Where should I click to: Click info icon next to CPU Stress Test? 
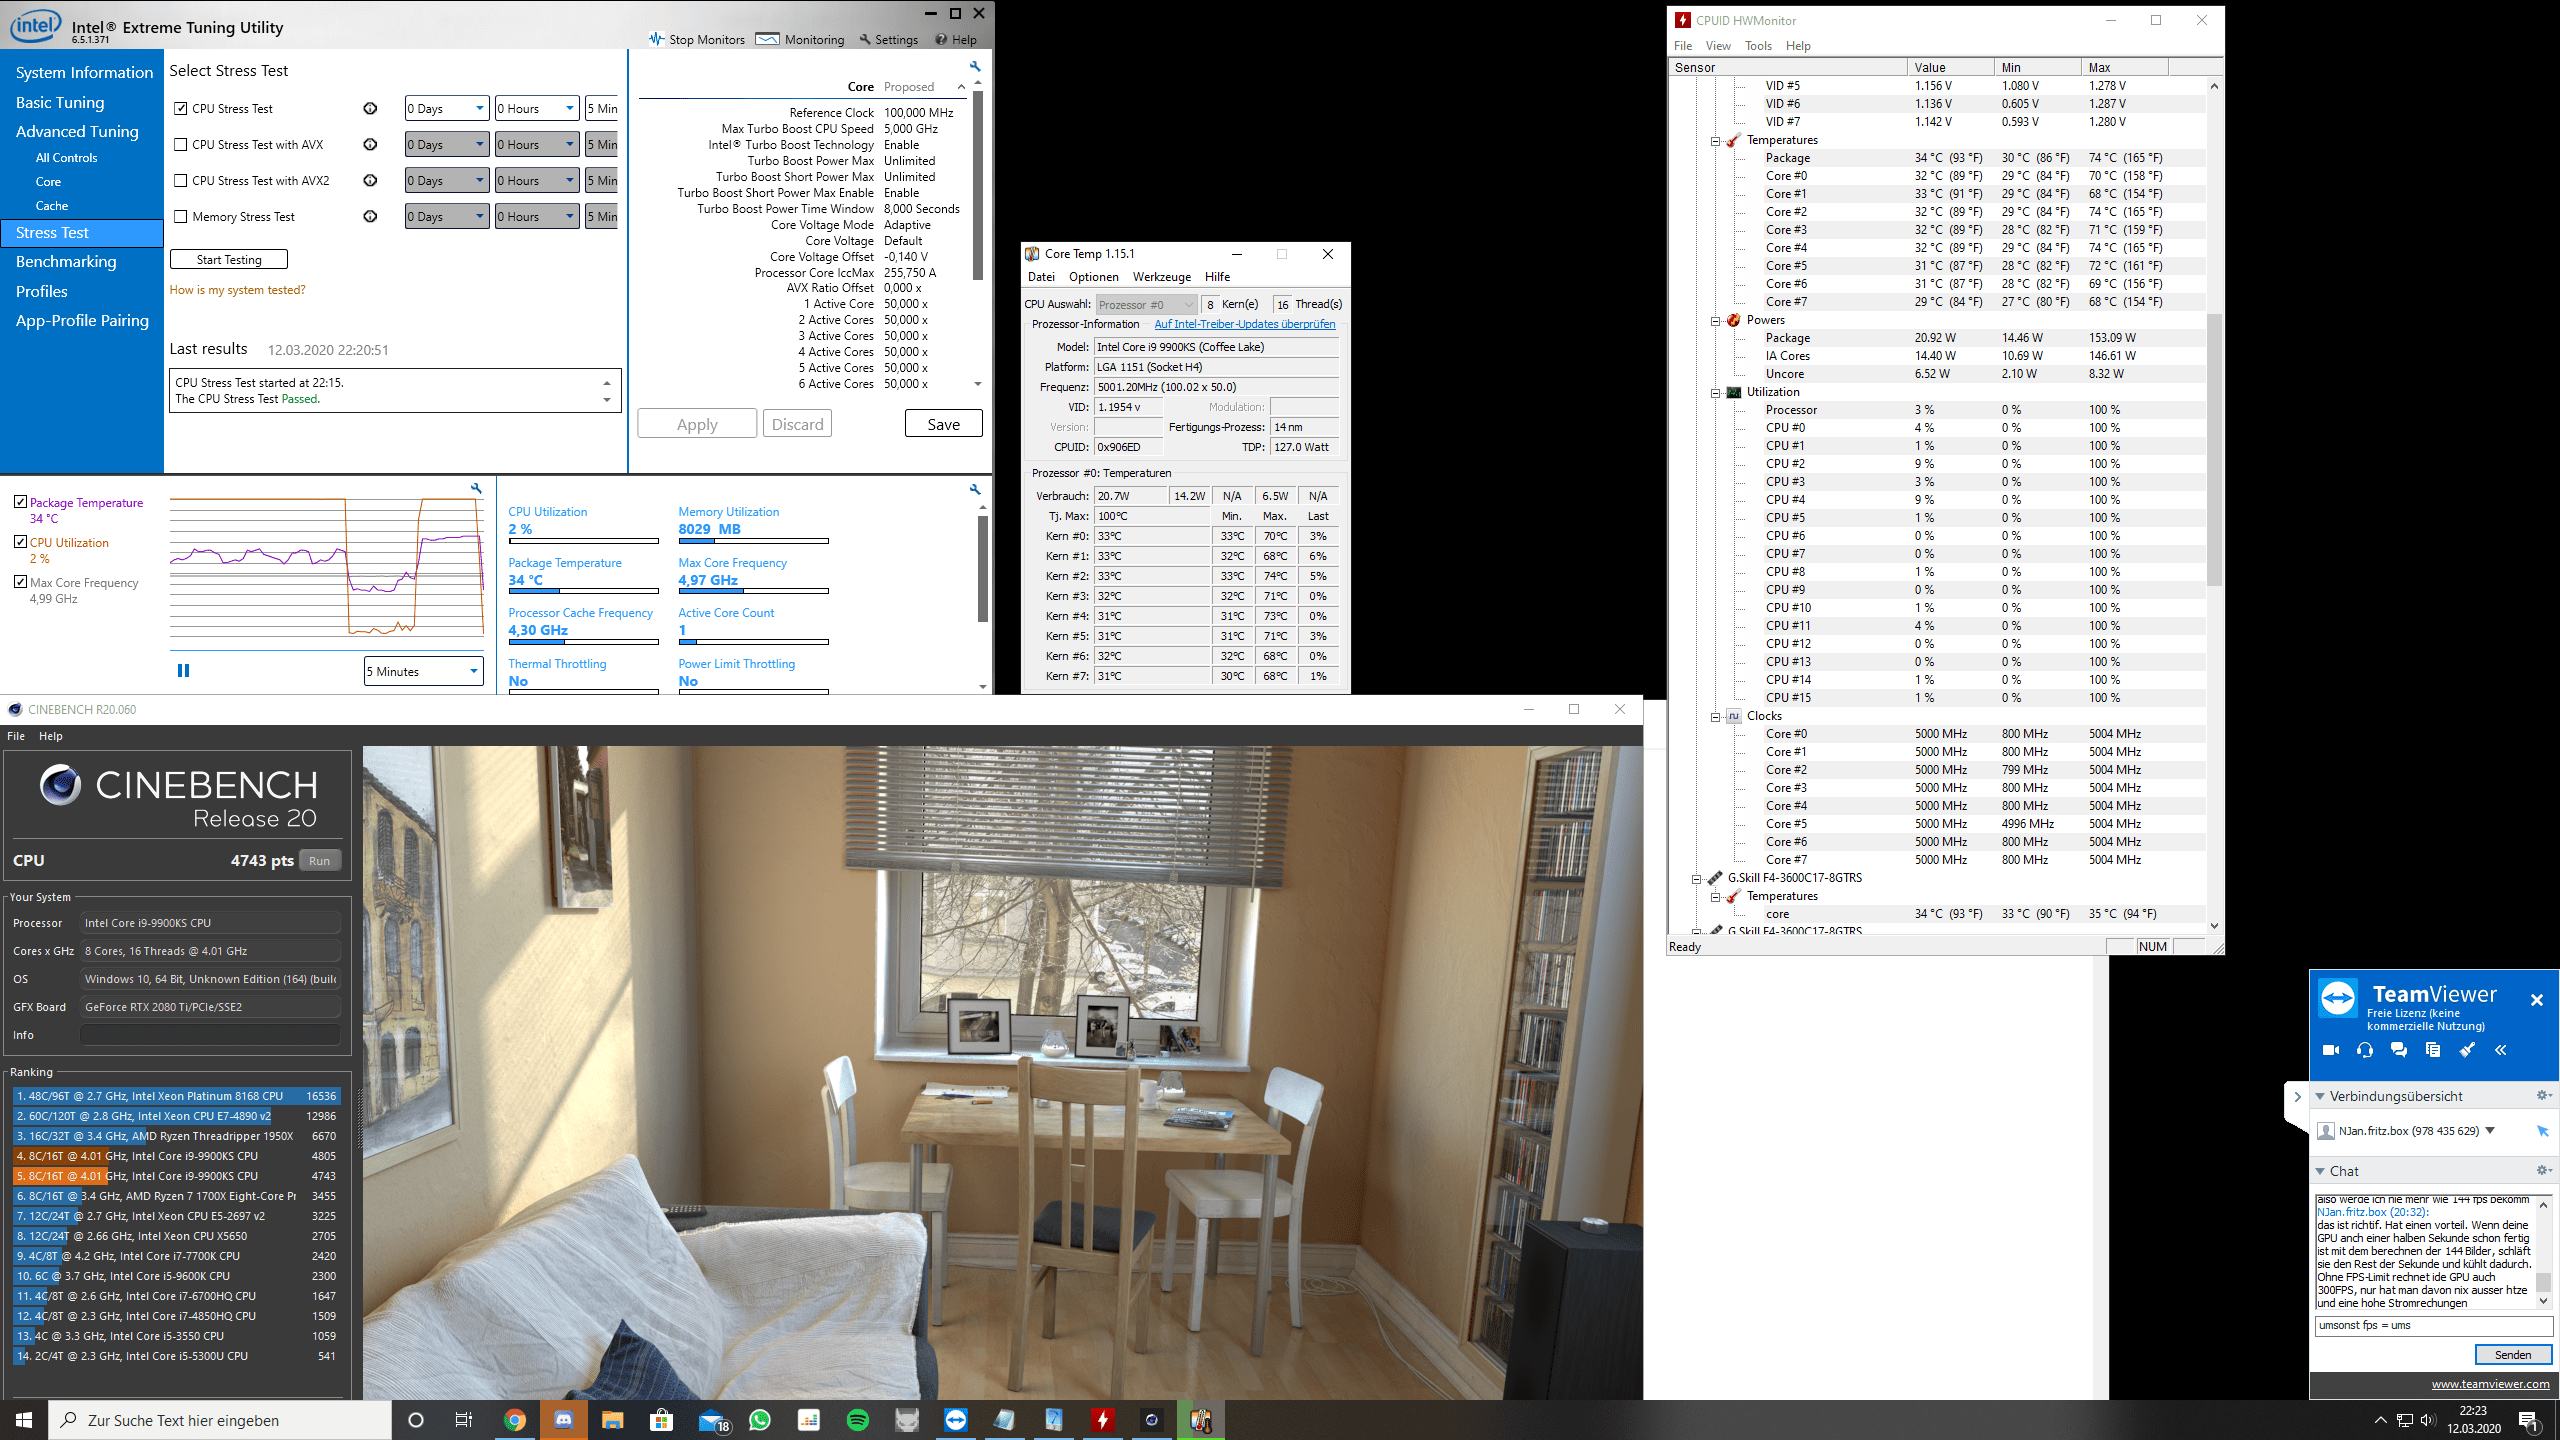(x=370, y=109)
